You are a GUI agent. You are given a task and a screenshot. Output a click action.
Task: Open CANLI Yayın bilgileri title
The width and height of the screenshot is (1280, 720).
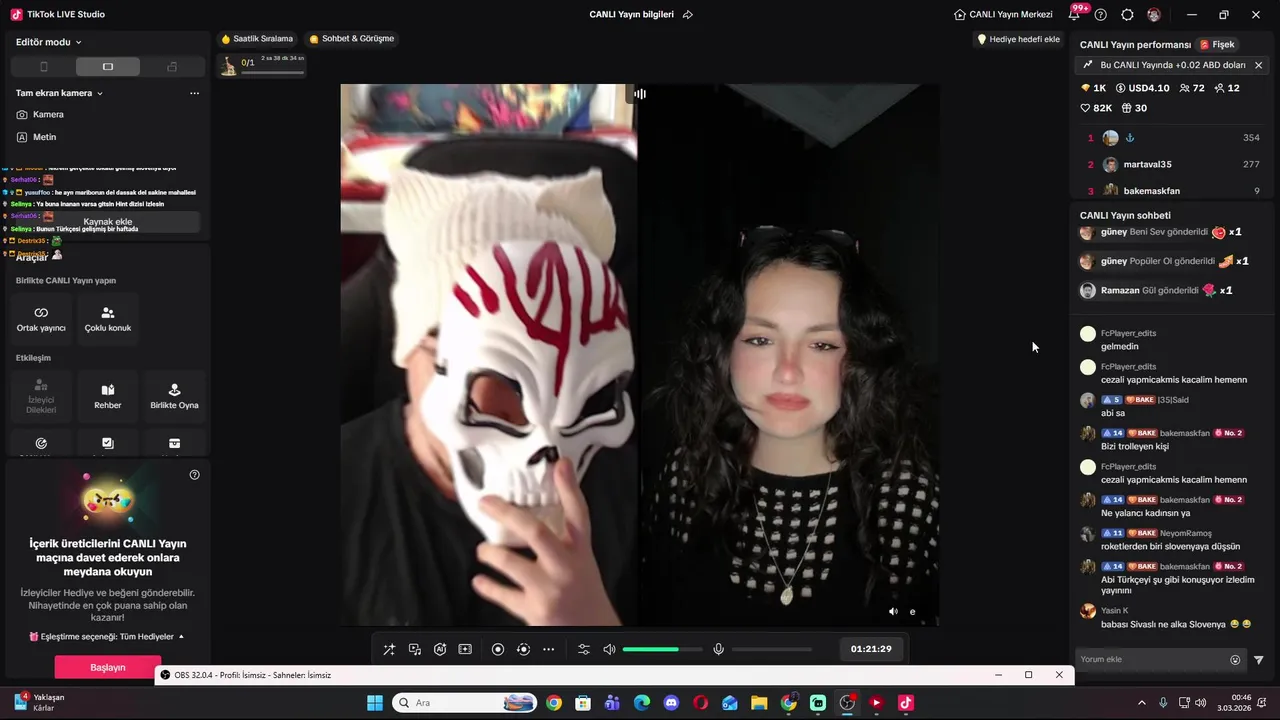(x=631, y=15)
